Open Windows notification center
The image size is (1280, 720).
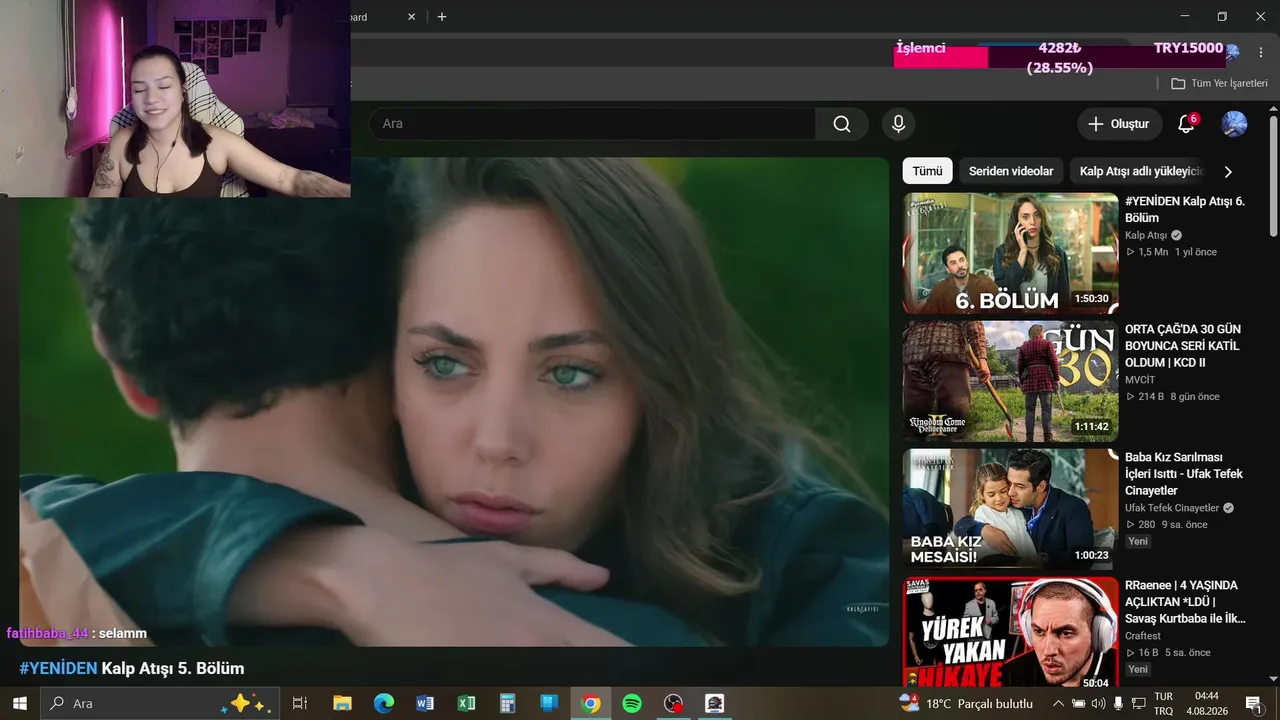(1253, 703)
